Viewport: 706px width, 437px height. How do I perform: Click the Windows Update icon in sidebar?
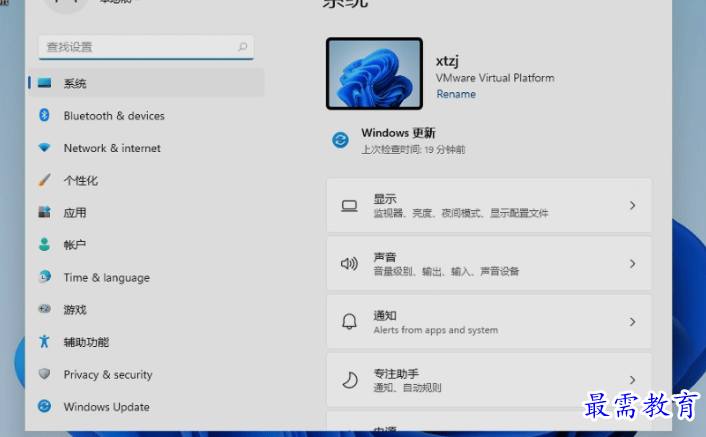[x=44, y=406]
